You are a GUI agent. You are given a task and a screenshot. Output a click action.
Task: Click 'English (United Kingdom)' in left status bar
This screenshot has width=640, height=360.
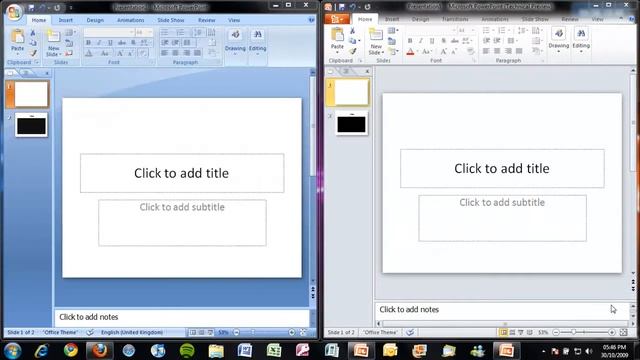132,333
